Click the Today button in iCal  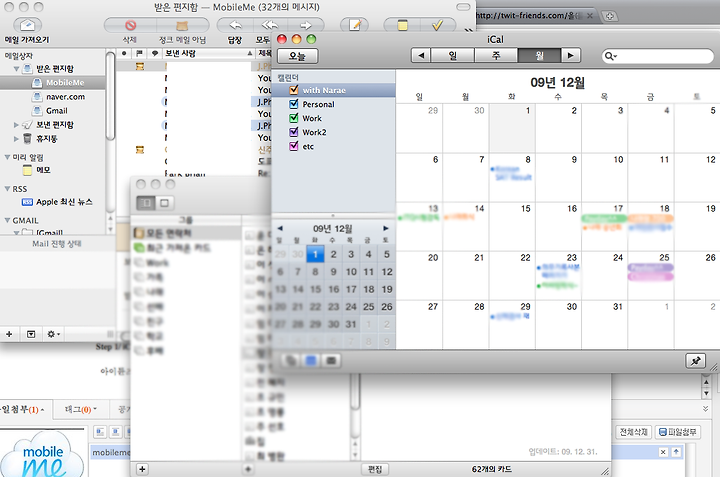pyautogui.click(x=298, y=56)
